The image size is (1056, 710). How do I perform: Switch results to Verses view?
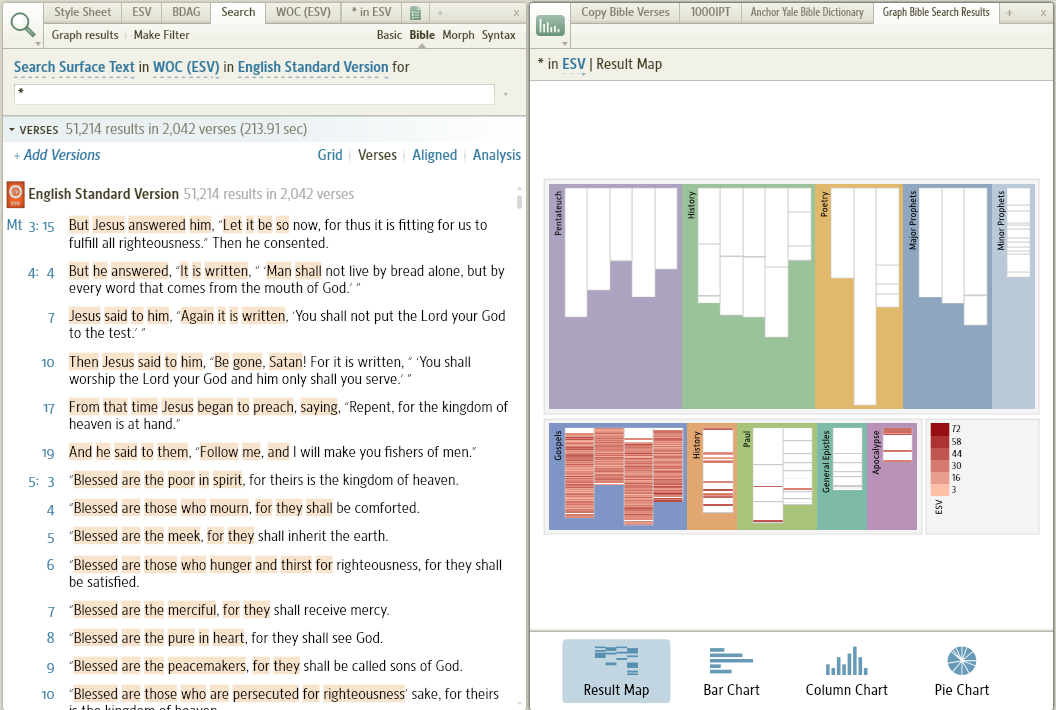point(377,155)
